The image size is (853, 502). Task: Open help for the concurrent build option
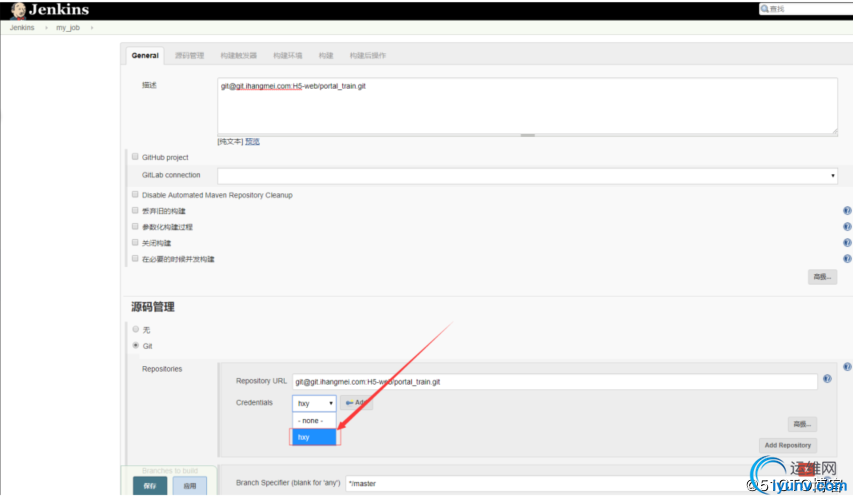(x=847, y=259)
